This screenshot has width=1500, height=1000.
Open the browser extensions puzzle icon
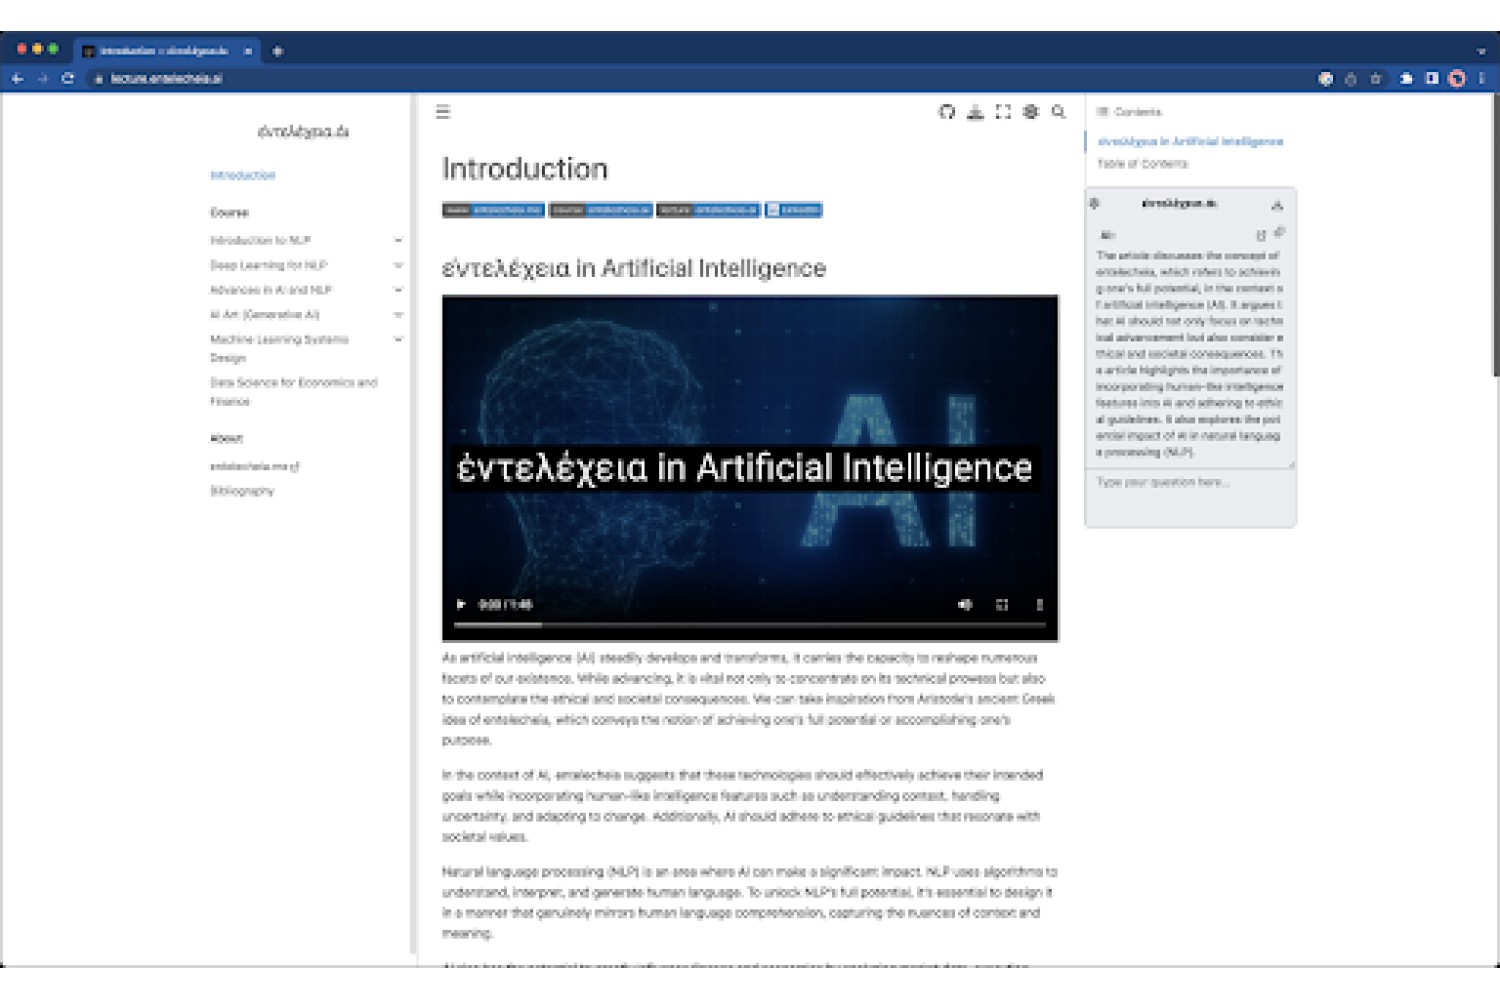pyautogui.click(x=1406, y=78)
